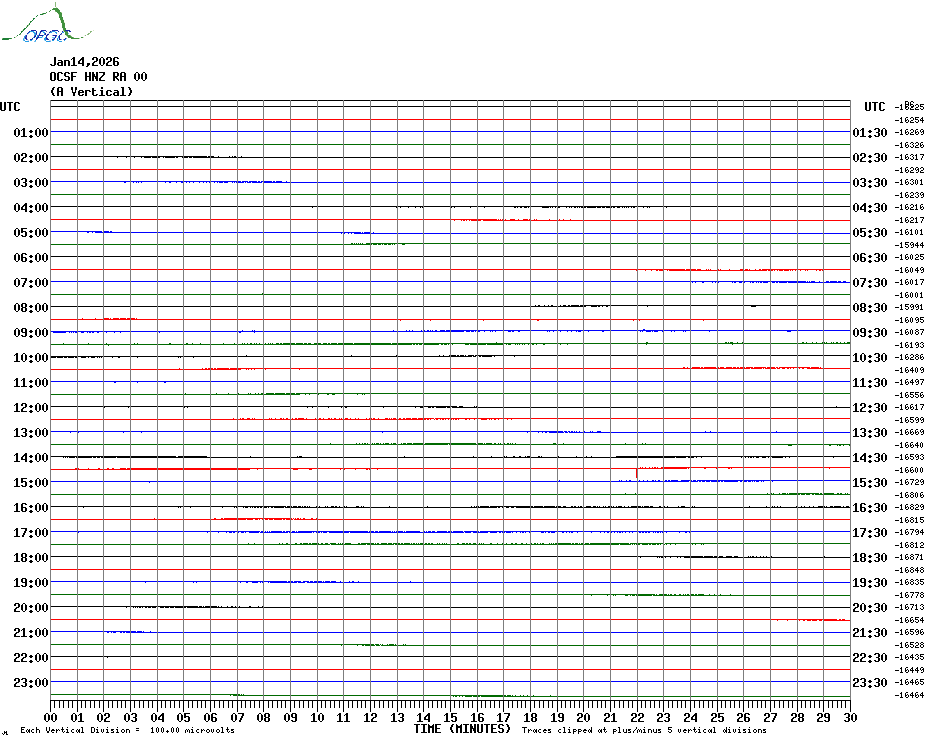
Task: Click the DC offset value -15944
Action: pos(909,245)
